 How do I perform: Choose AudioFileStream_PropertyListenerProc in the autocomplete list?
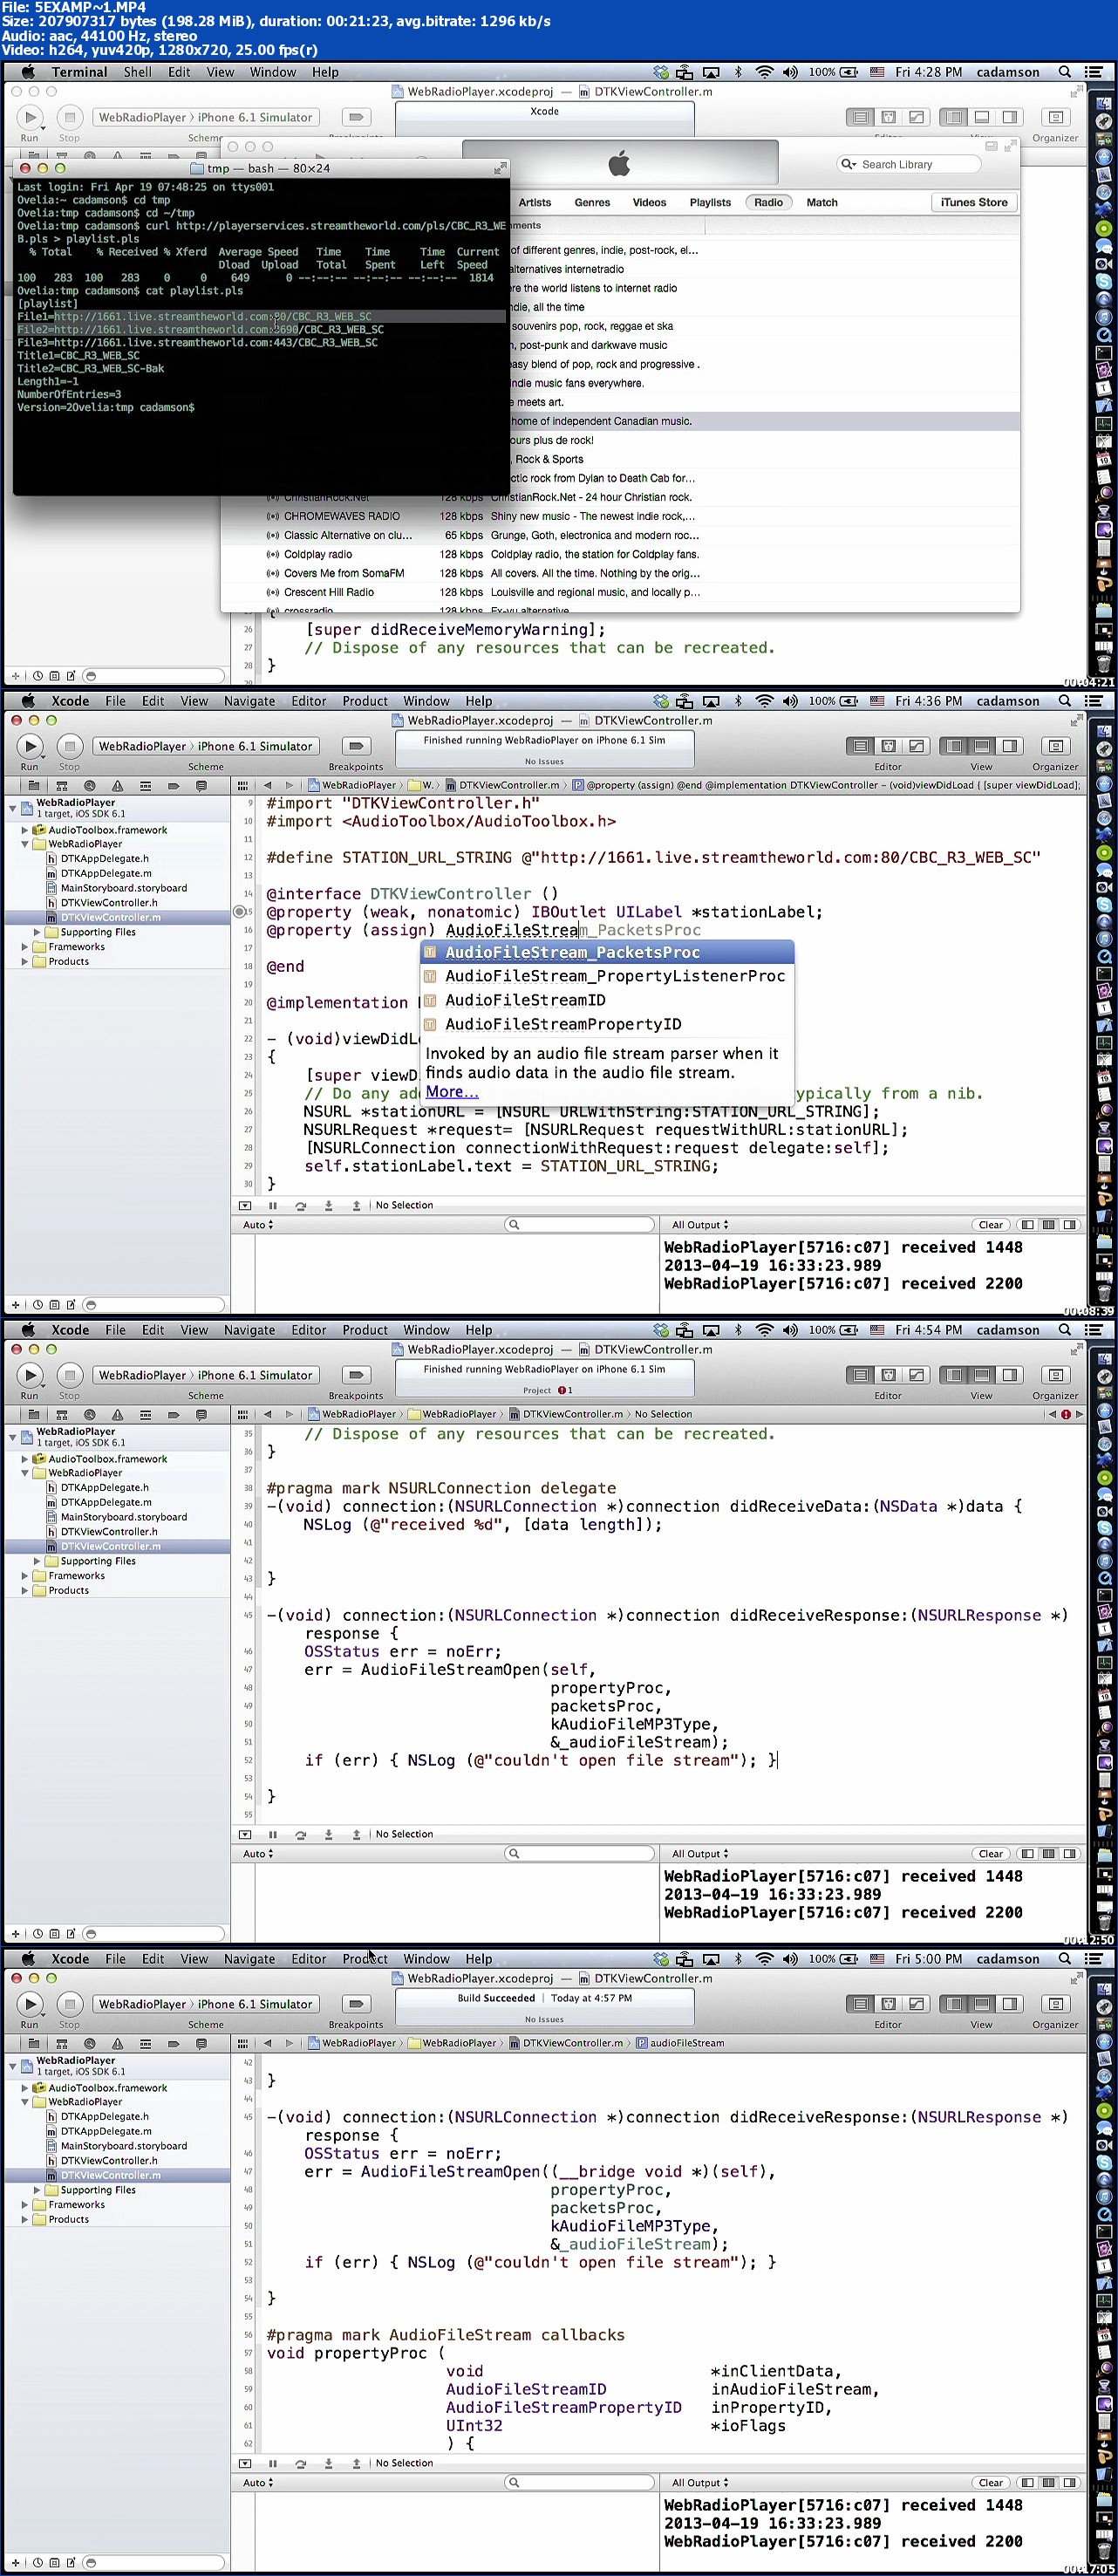(607, 976)
